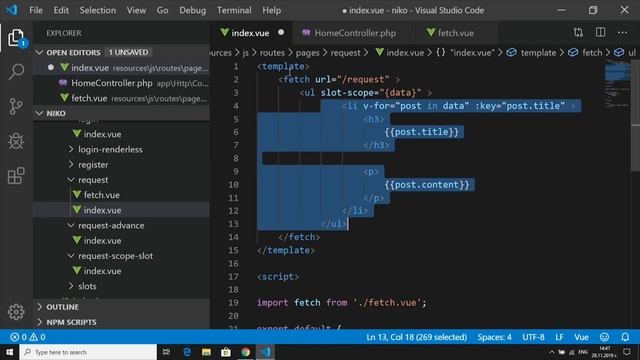Split the editor to the right

[600, 33]
